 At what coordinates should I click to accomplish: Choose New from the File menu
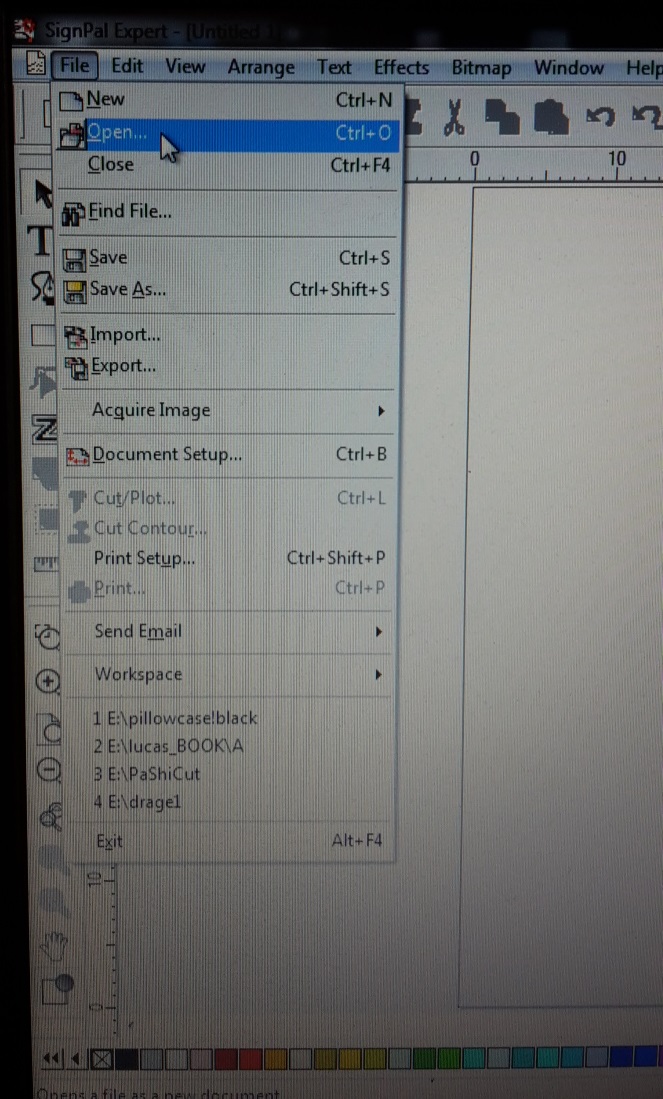226,101
